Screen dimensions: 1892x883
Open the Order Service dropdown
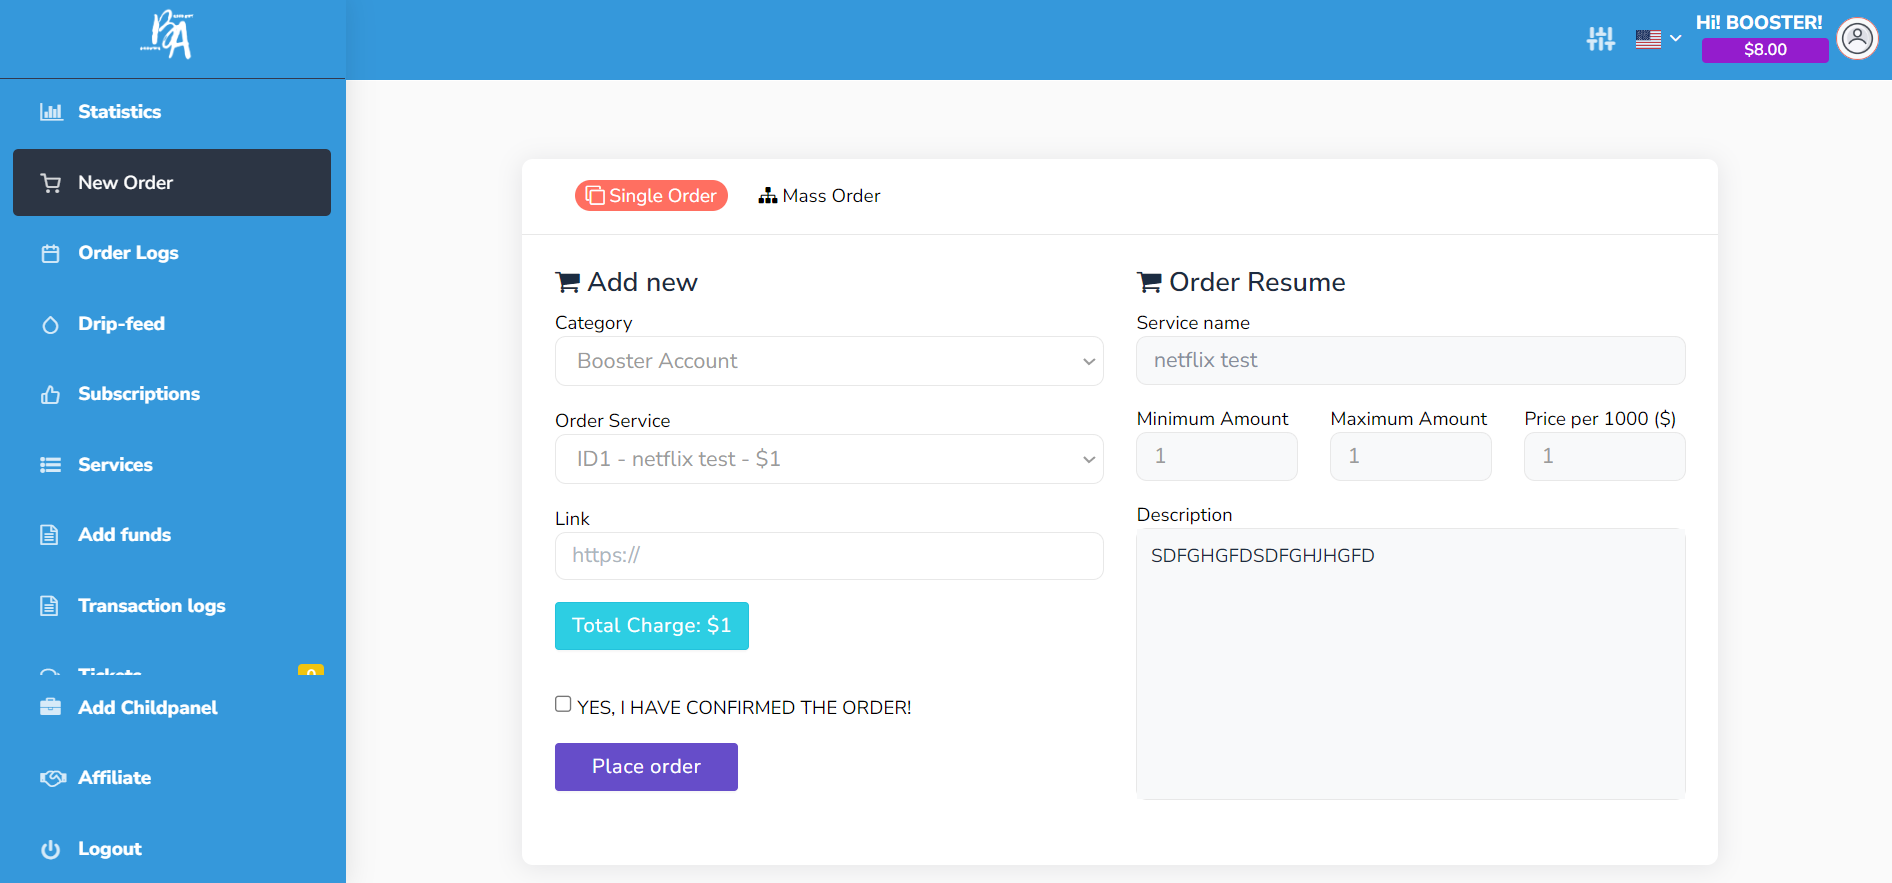point(829,459)
